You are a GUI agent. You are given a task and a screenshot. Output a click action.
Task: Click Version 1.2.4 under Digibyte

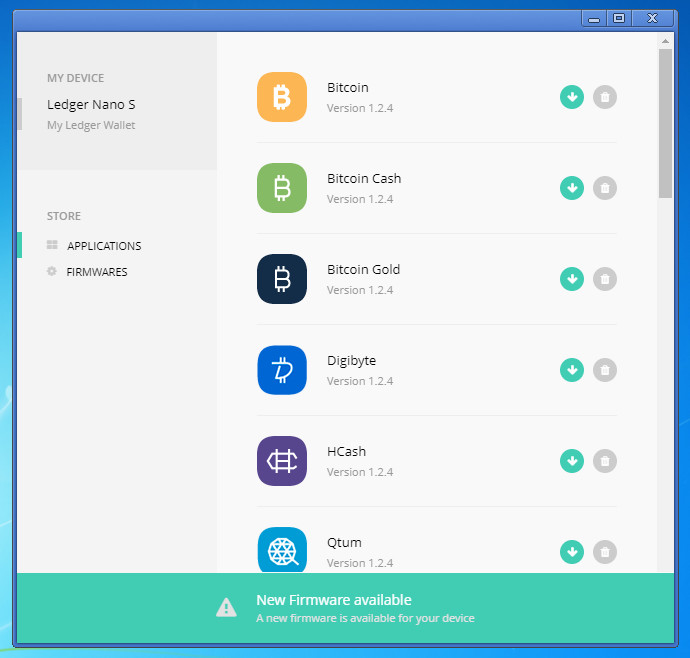(x=360, y=381)
